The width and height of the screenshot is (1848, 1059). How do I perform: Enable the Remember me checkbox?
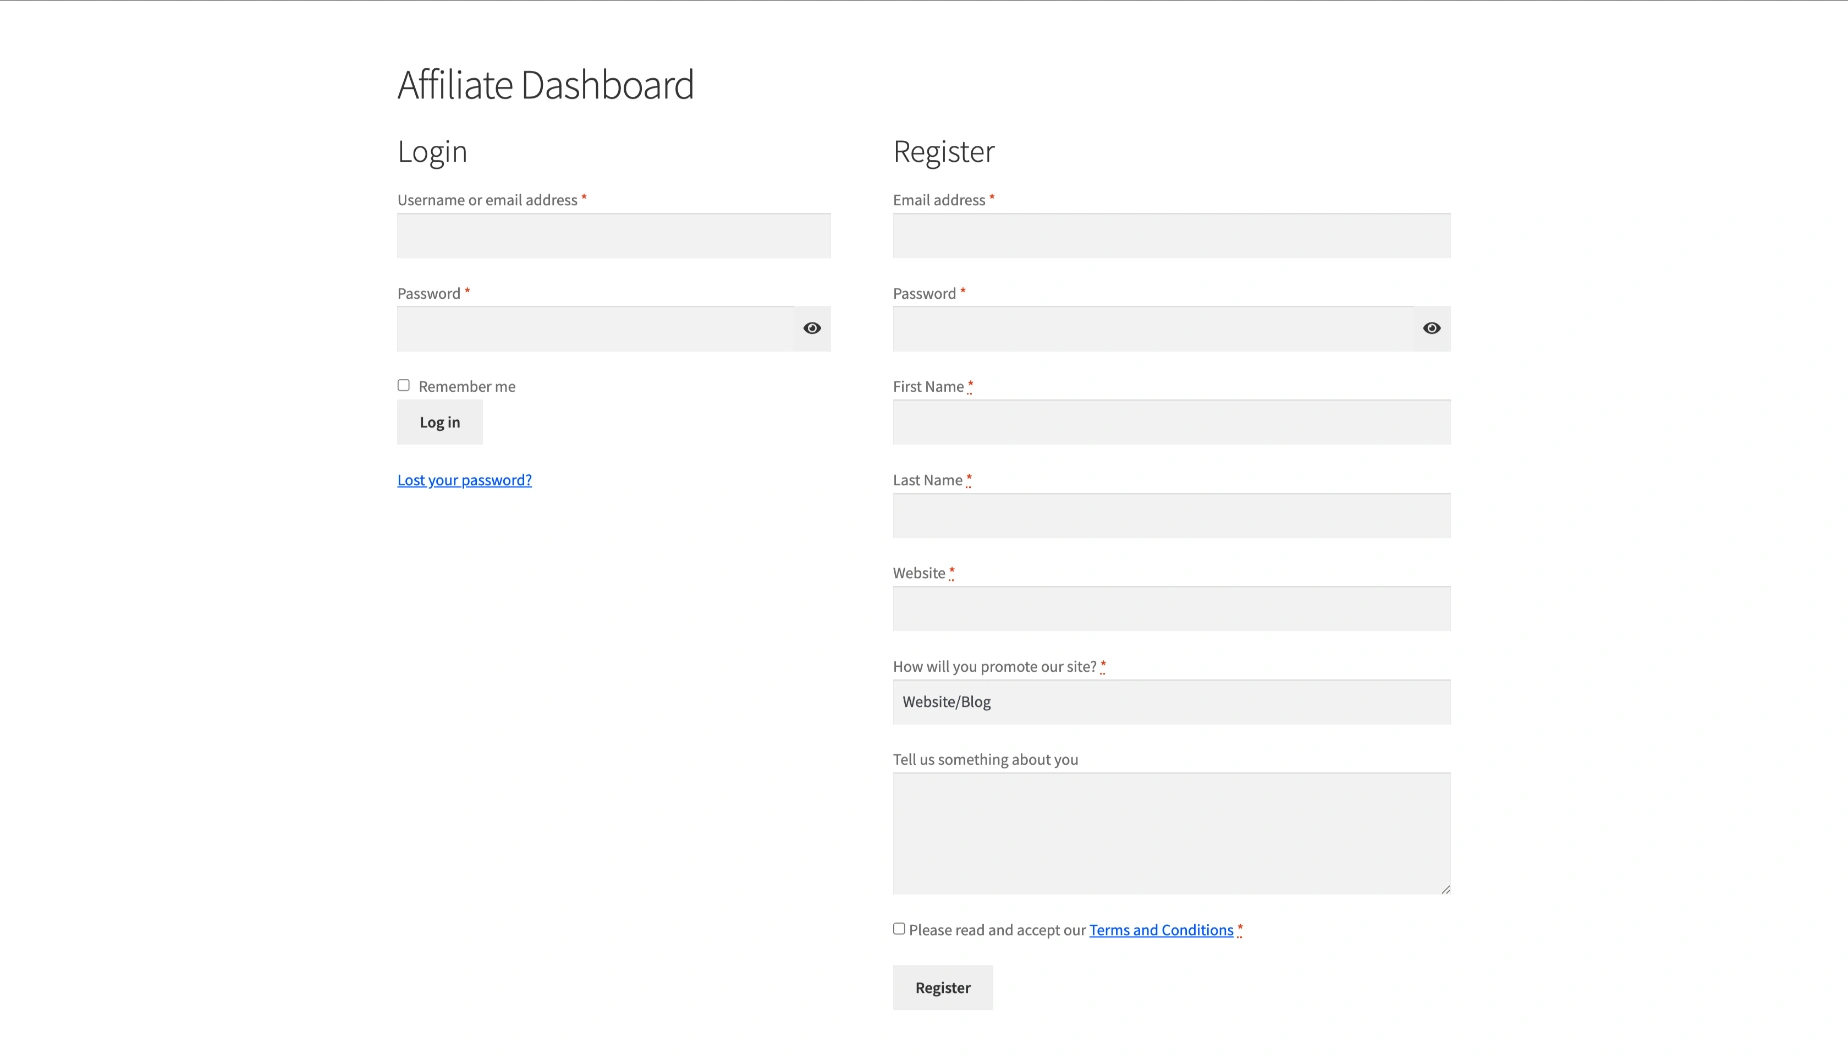[x=404, y=385]
